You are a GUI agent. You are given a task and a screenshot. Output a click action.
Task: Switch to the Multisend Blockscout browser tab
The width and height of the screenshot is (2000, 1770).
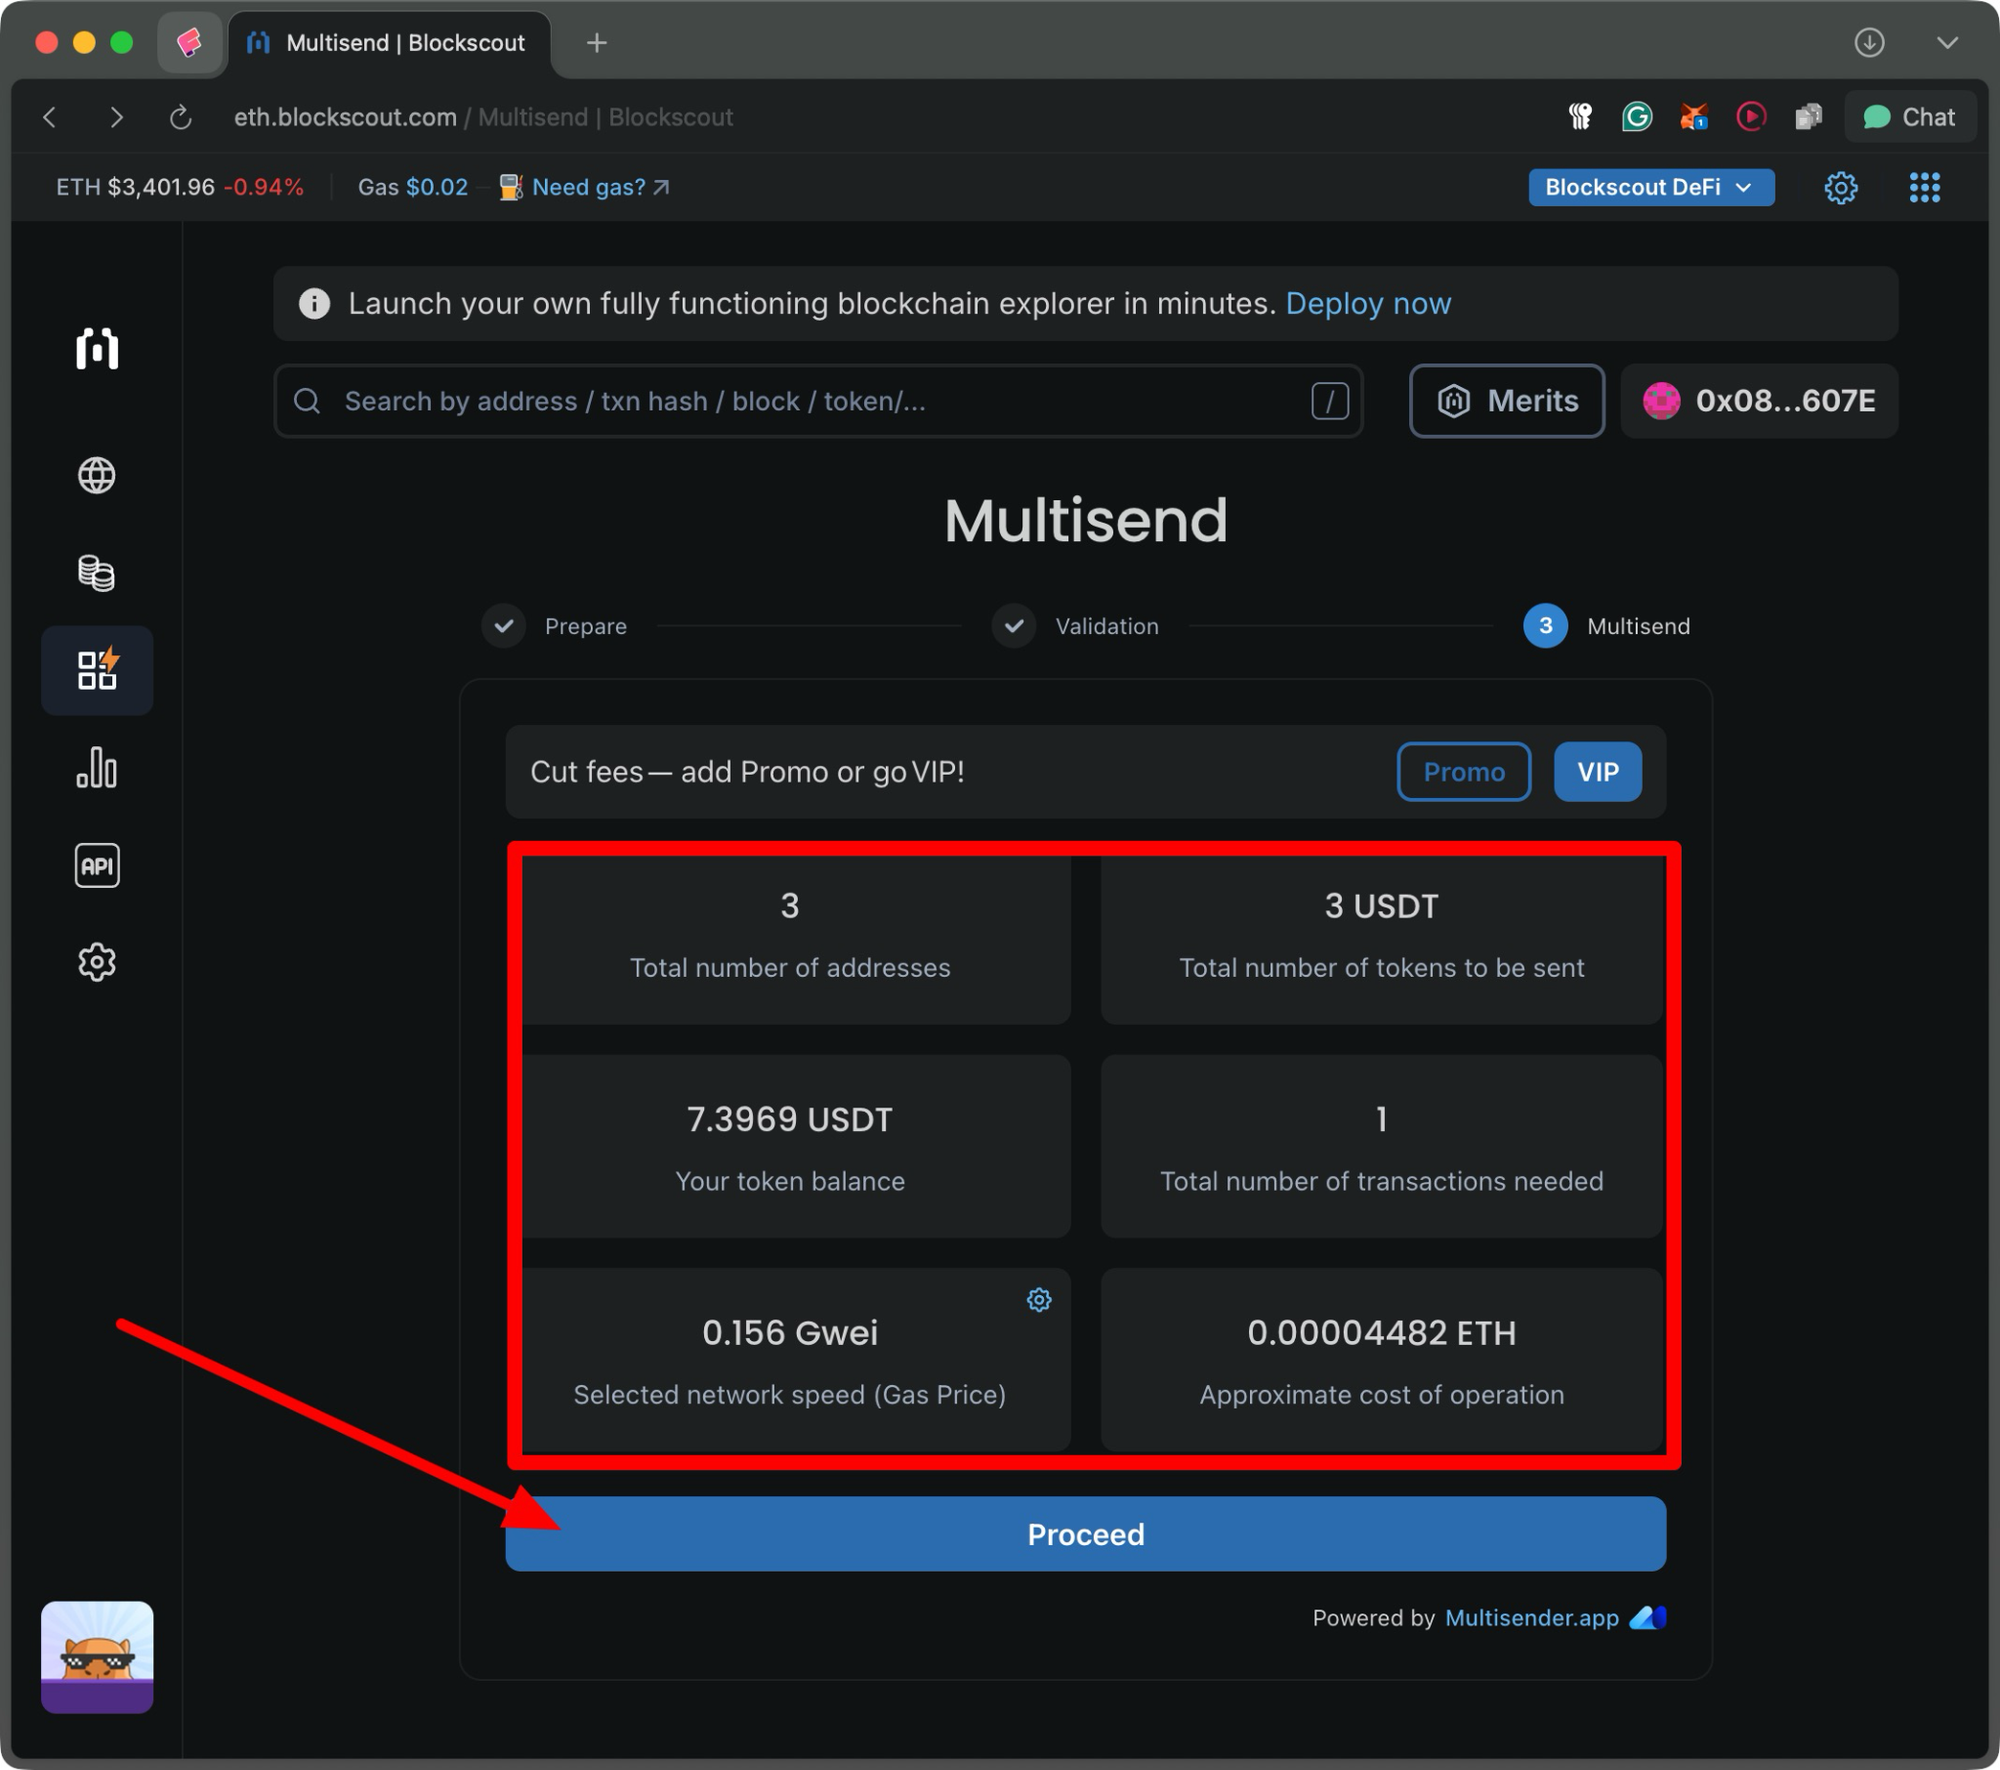click(390, 42)
